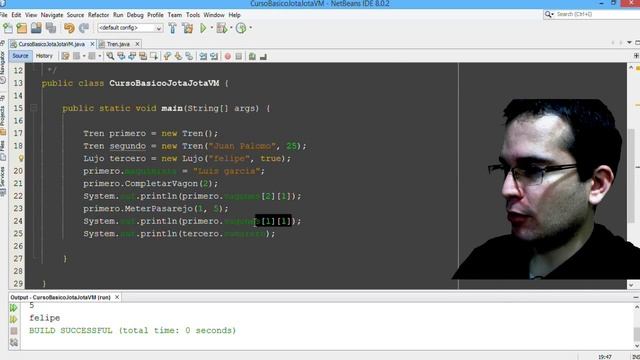This screenshot has height=360, width=640.
Task: Open the Source menu
Action: click(76, 15)
